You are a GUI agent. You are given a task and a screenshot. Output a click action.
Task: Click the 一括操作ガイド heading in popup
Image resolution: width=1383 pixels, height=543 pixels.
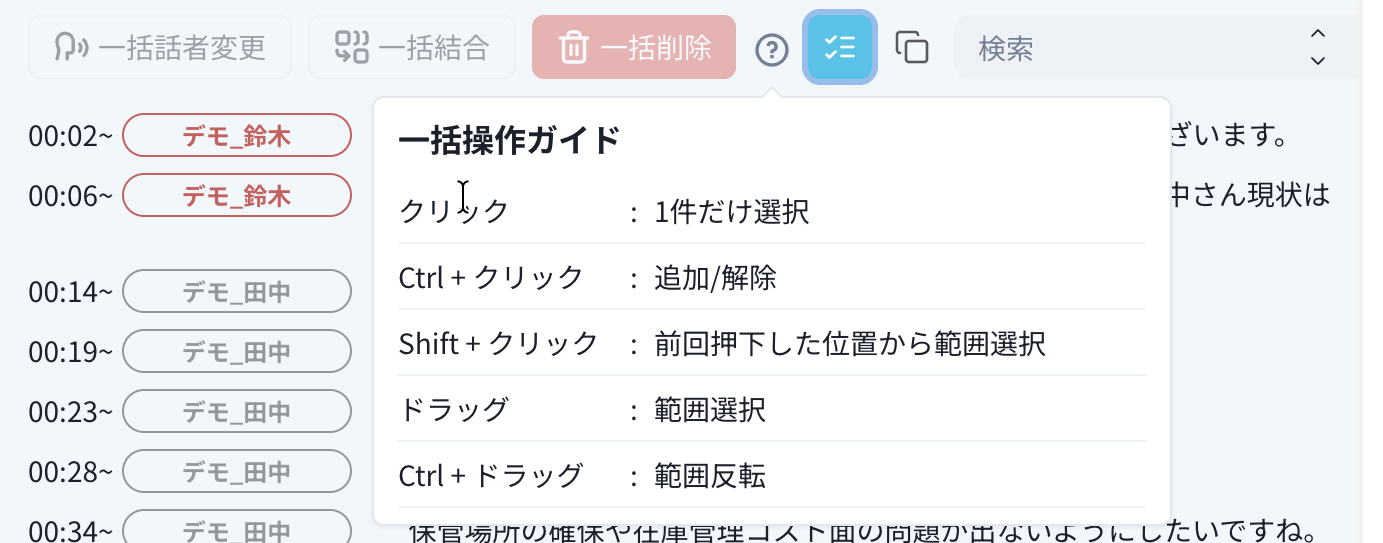point(510,141)
